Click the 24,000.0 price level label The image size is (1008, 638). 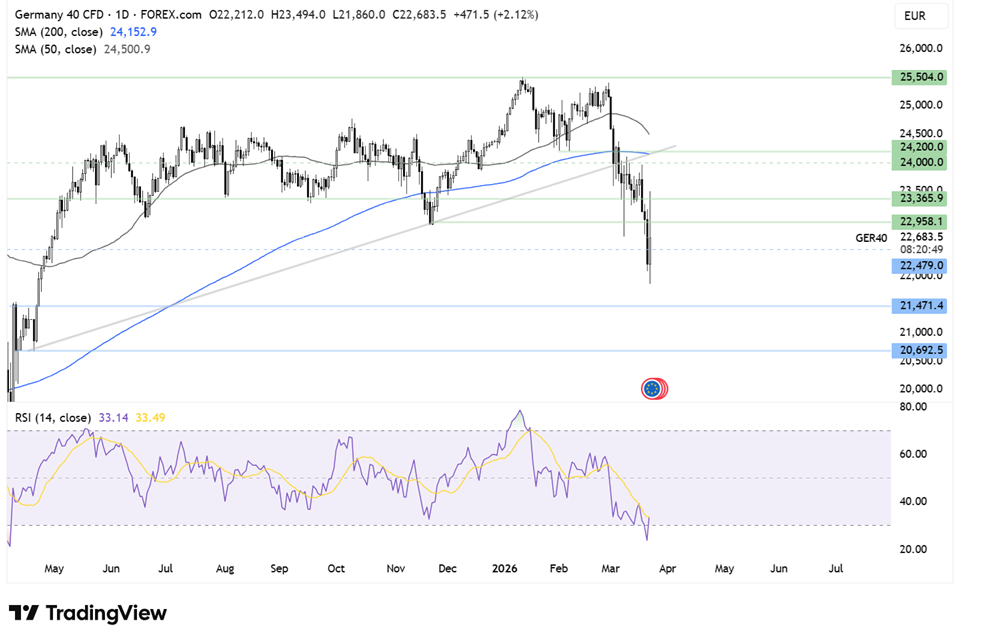pos(919,162)
